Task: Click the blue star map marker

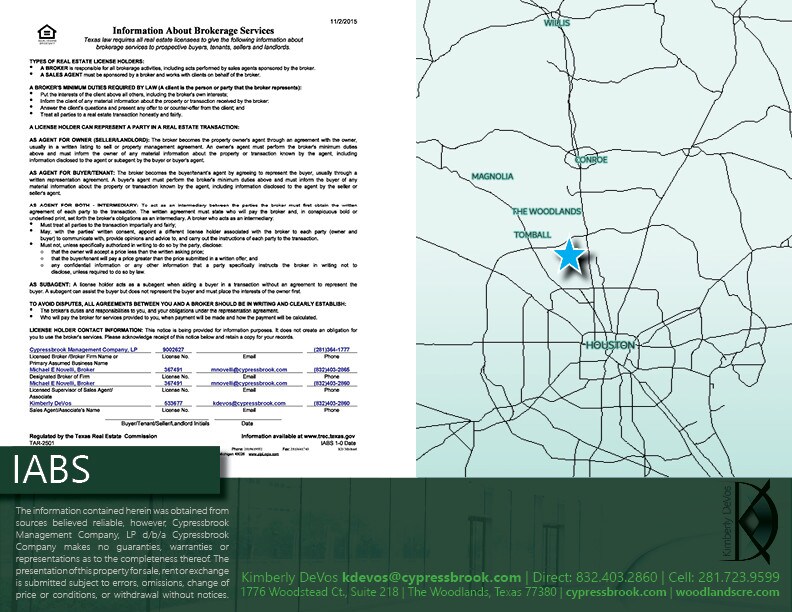Action: click(569, 256)
